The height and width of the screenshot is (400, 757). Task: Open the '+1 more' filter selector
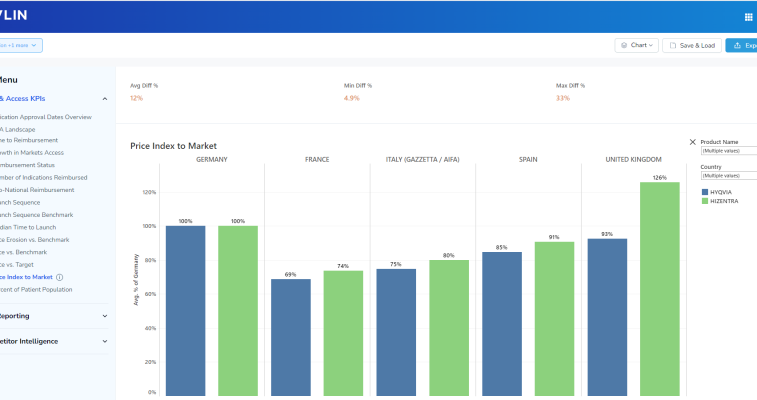(20, 45)
